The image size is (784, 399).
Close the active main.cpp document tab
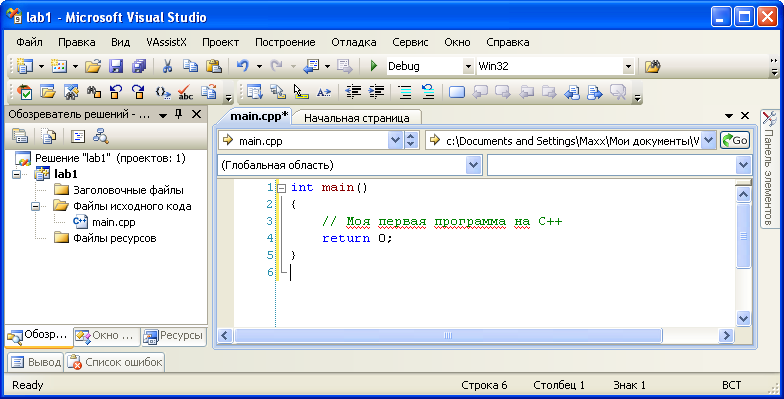pyautogui.click(x=745, y=116)
